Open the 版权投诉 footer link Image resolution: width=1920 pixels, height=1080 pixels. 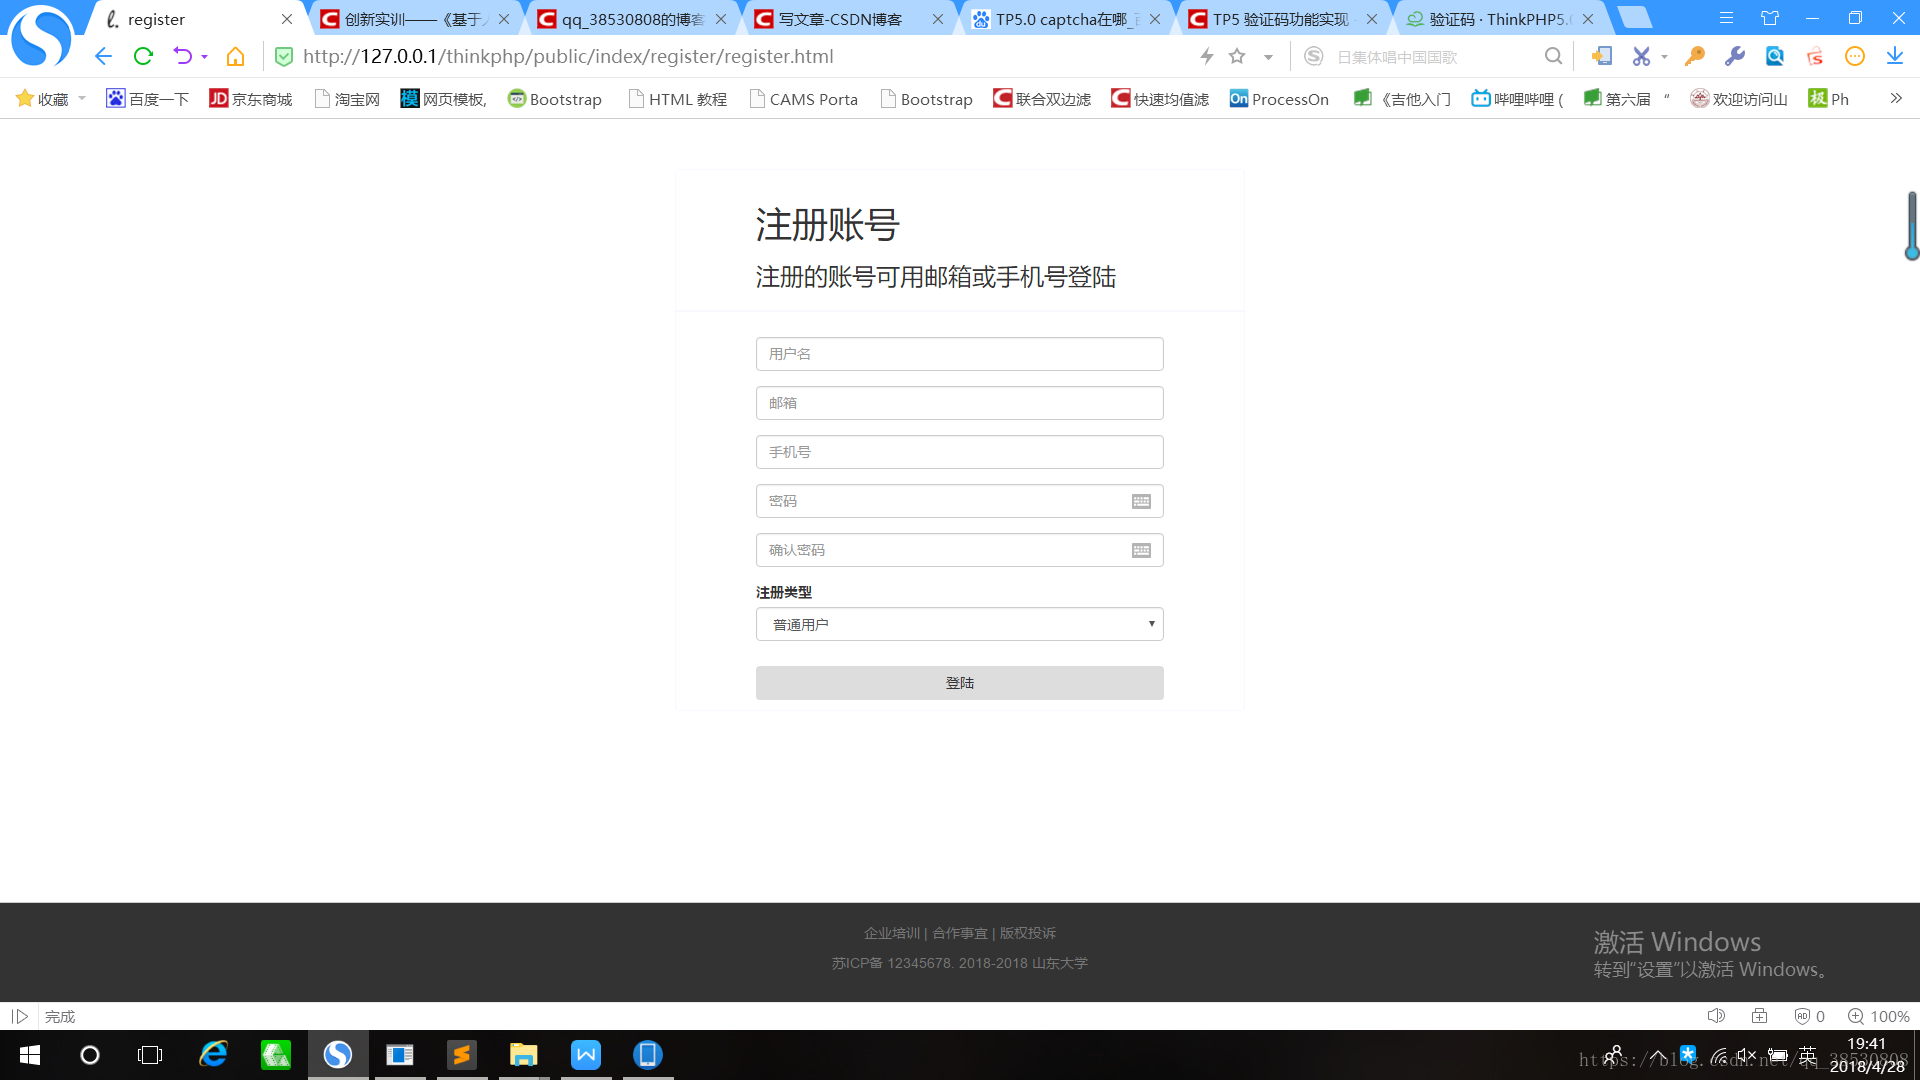pos(1027,933)
